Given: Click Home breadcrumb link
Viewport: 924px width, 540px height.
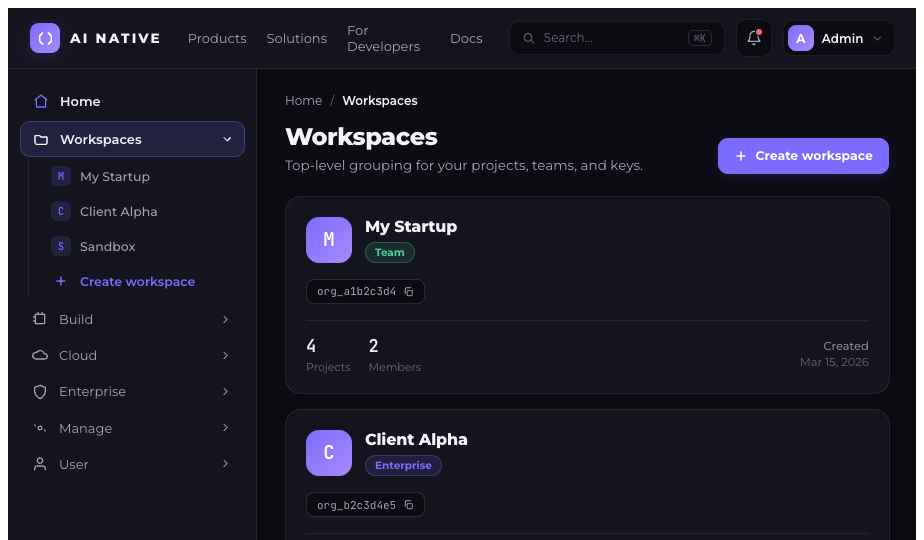Looking at the screenshot, I should 303,101.
